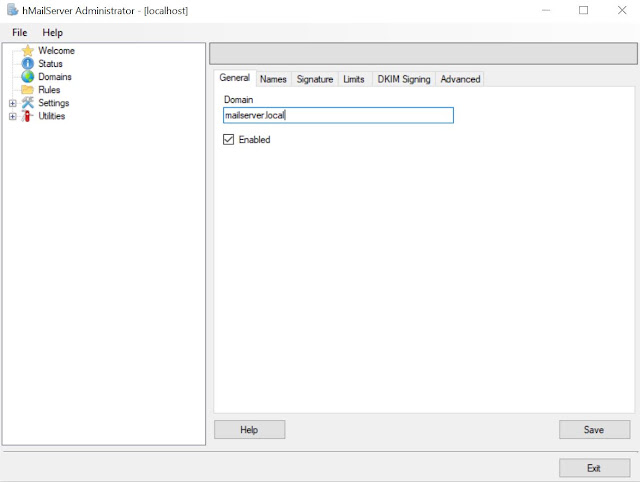The height and width of the screenshot is (482, 640).
Task: Maximize the hMailServer window
Action: [x=584, y=10]
